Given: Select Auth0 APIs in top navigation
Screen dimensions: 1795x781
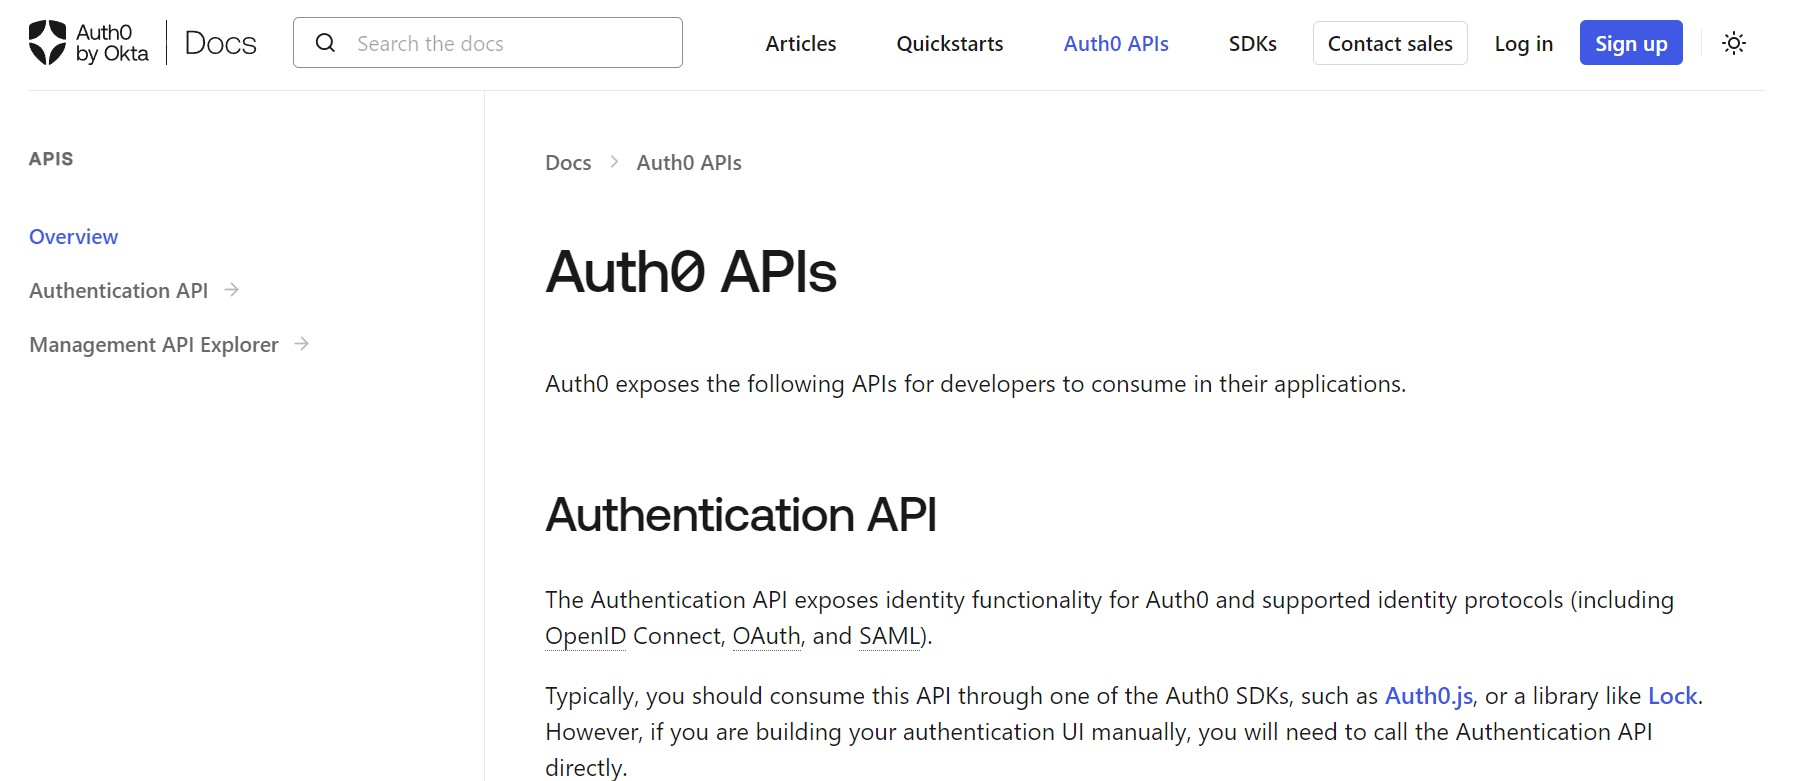Looking at the screenshot, I should pyautogui.click(x=1116, y=44).
